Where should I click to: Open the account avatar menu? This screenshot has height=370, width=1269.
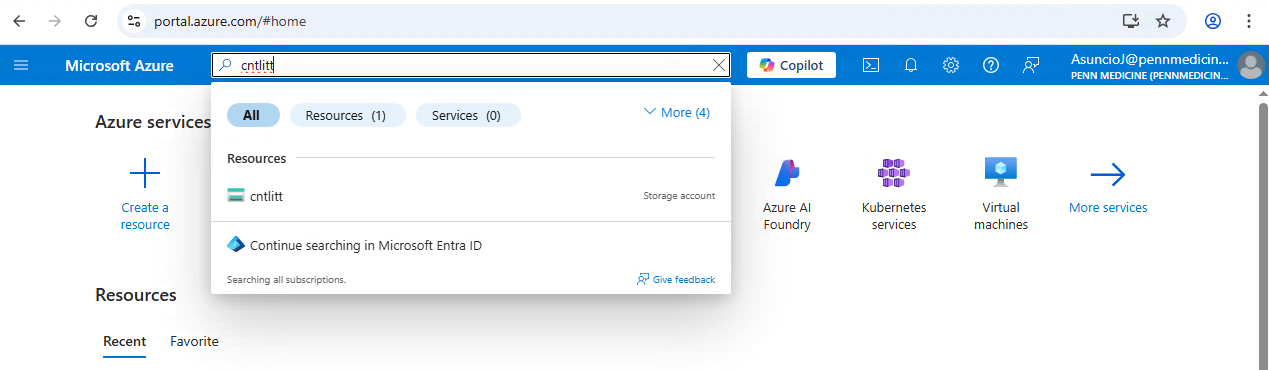click(x=1251, y=65)
